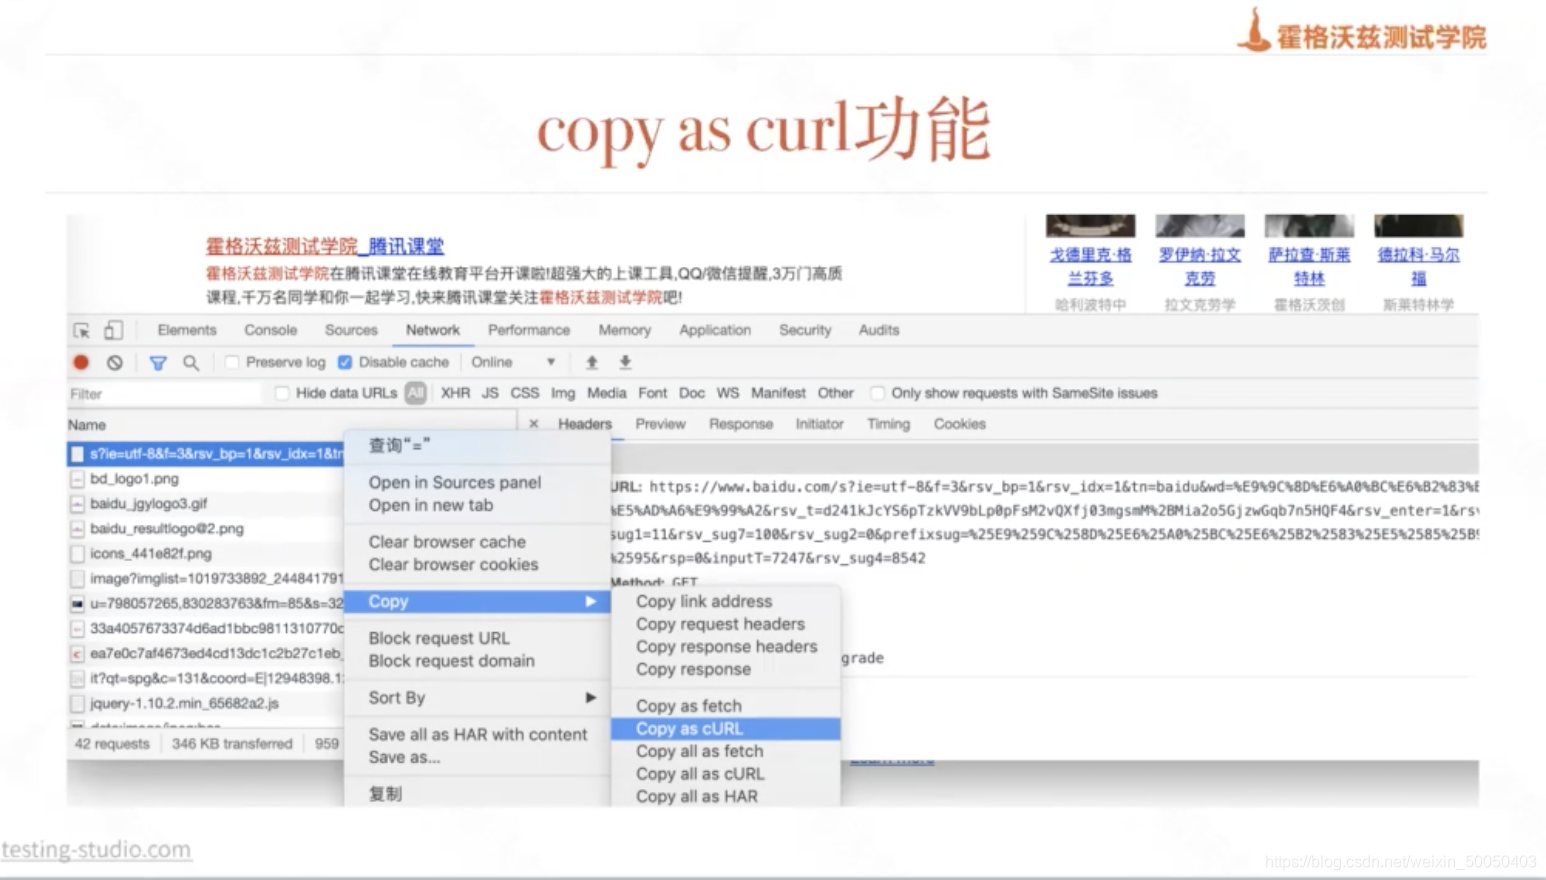
Task: Click the icons_441e82f.png file icon
Action: pos(77,554)
